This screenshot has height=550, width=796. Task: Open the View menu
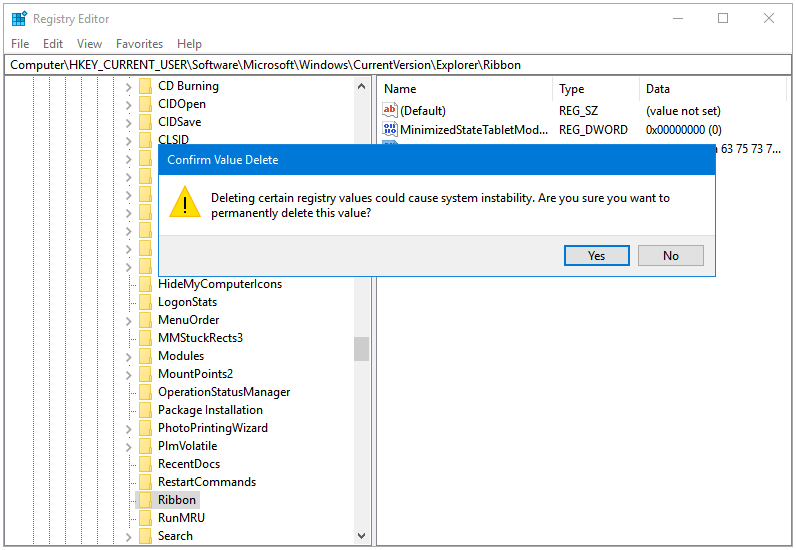click(x=89, y=44)
